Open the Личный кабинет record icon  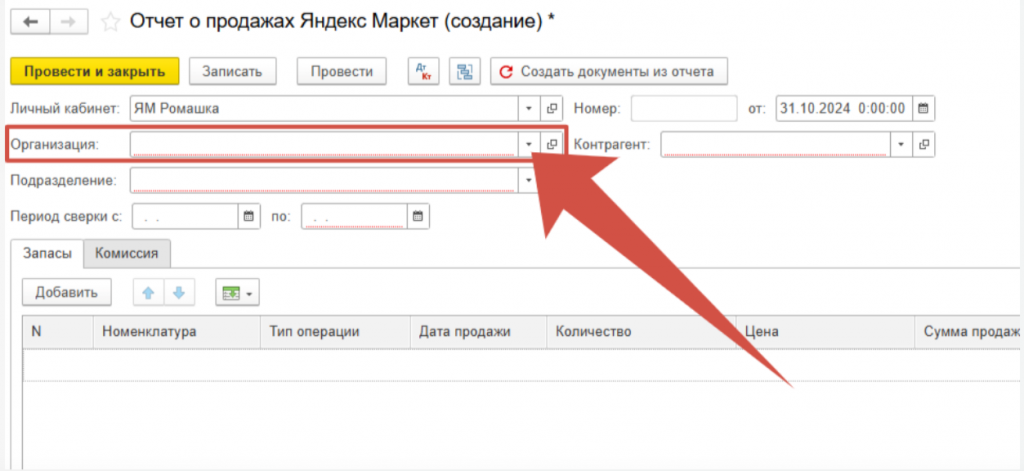pyautogui.click(x=552, y=108)
